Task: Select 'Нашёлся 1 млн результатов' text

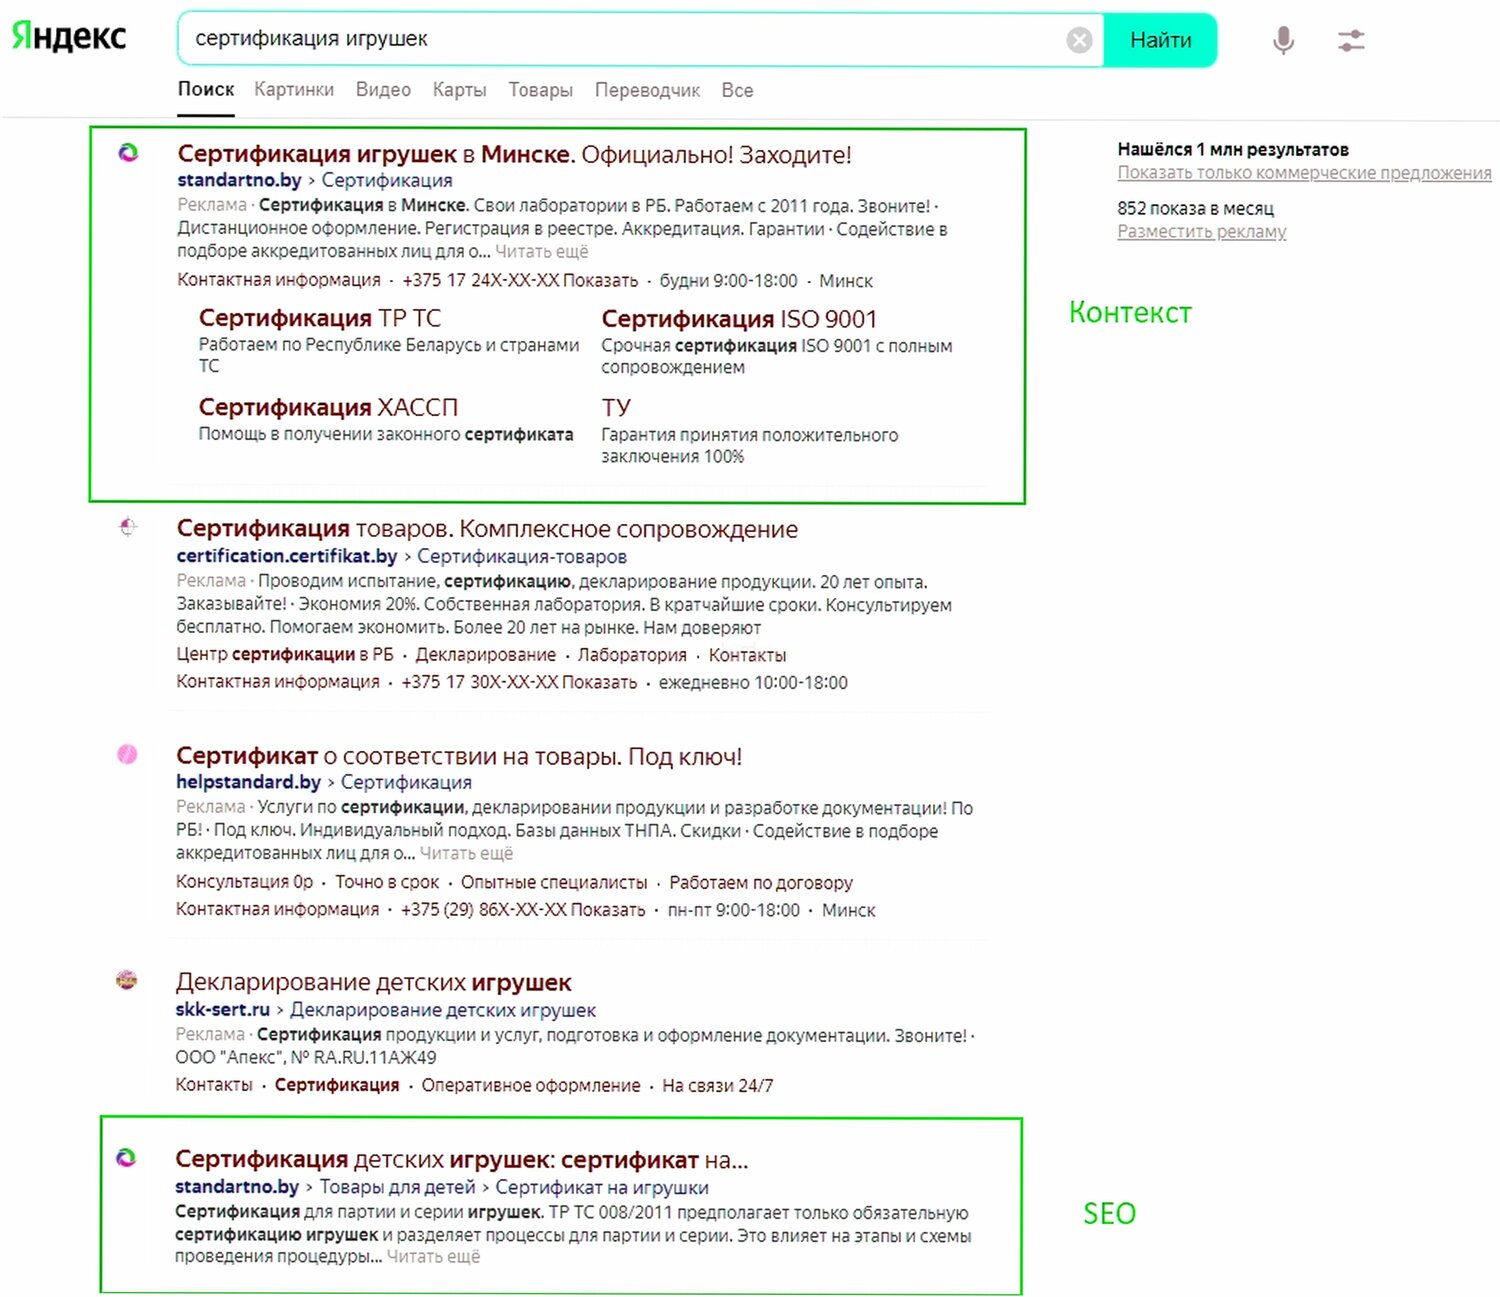Action: pyautogui.click(x=1233, y=149)
